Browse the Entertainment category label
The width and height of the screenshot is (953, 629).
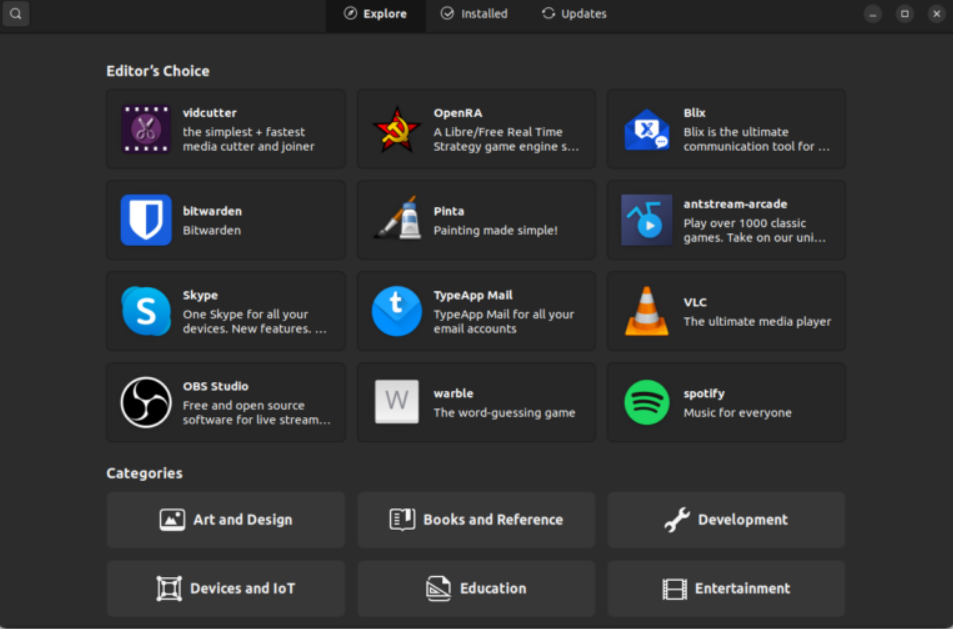click(742, 588)
